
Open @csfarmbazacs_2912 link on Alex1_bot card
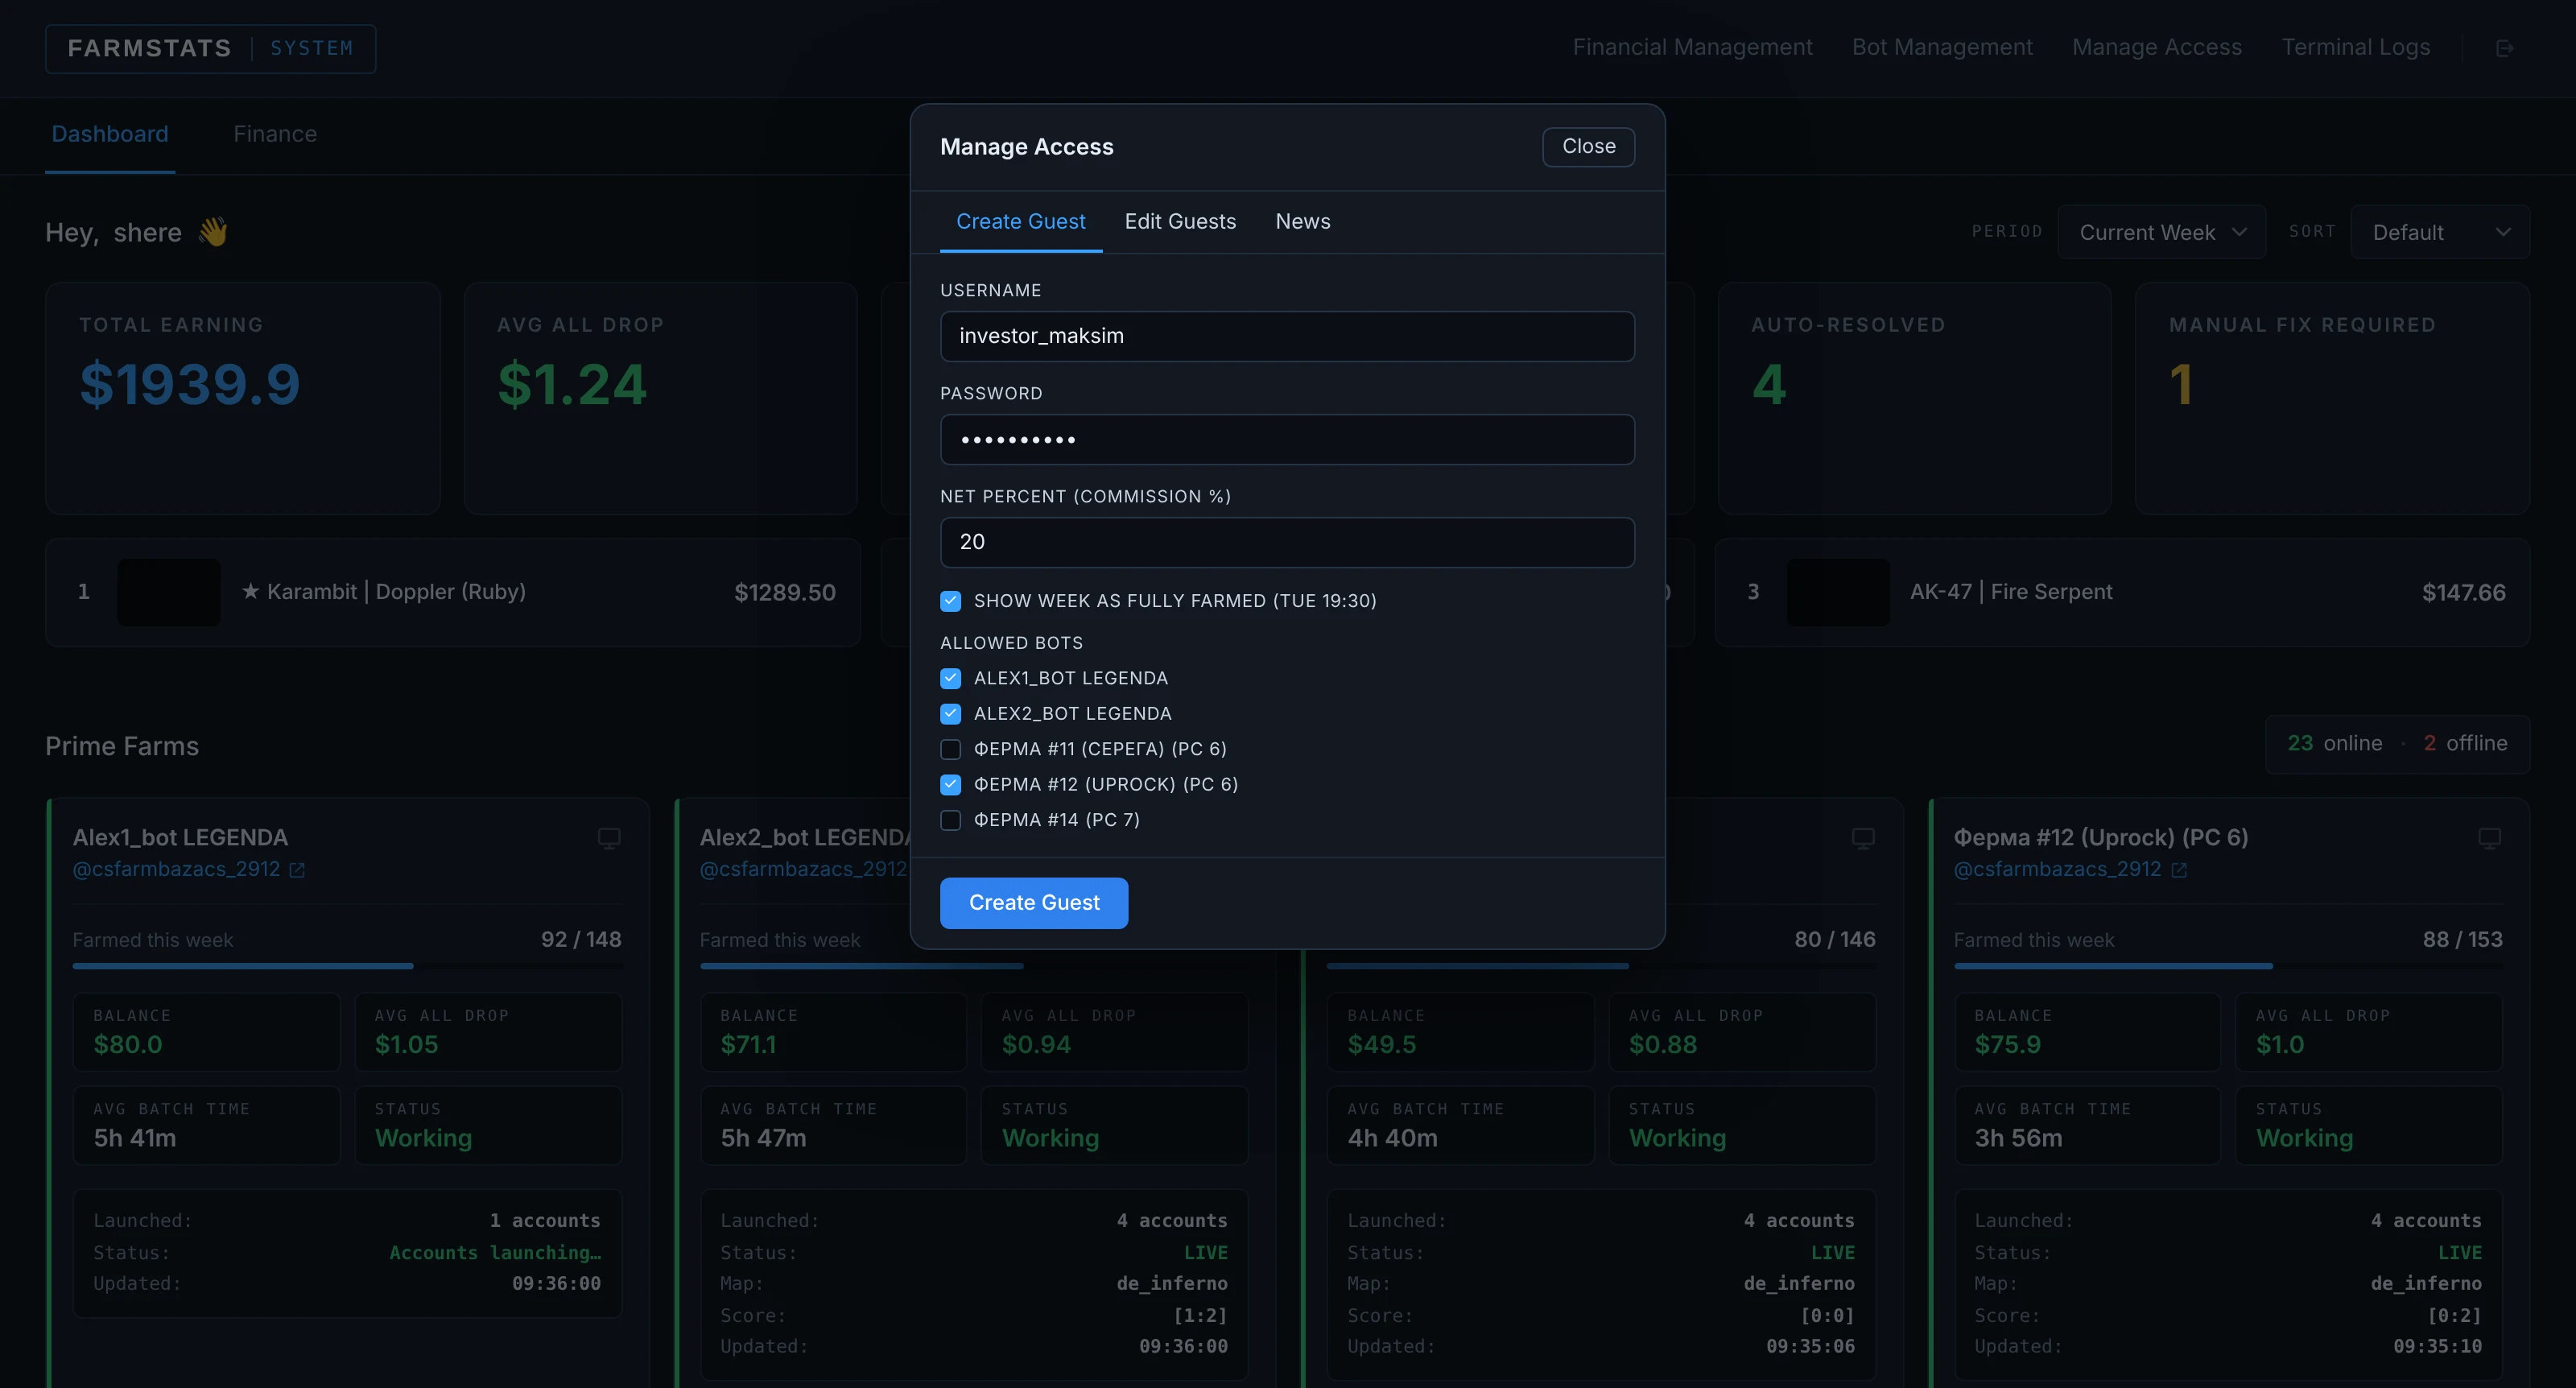(x=176, y=869)
